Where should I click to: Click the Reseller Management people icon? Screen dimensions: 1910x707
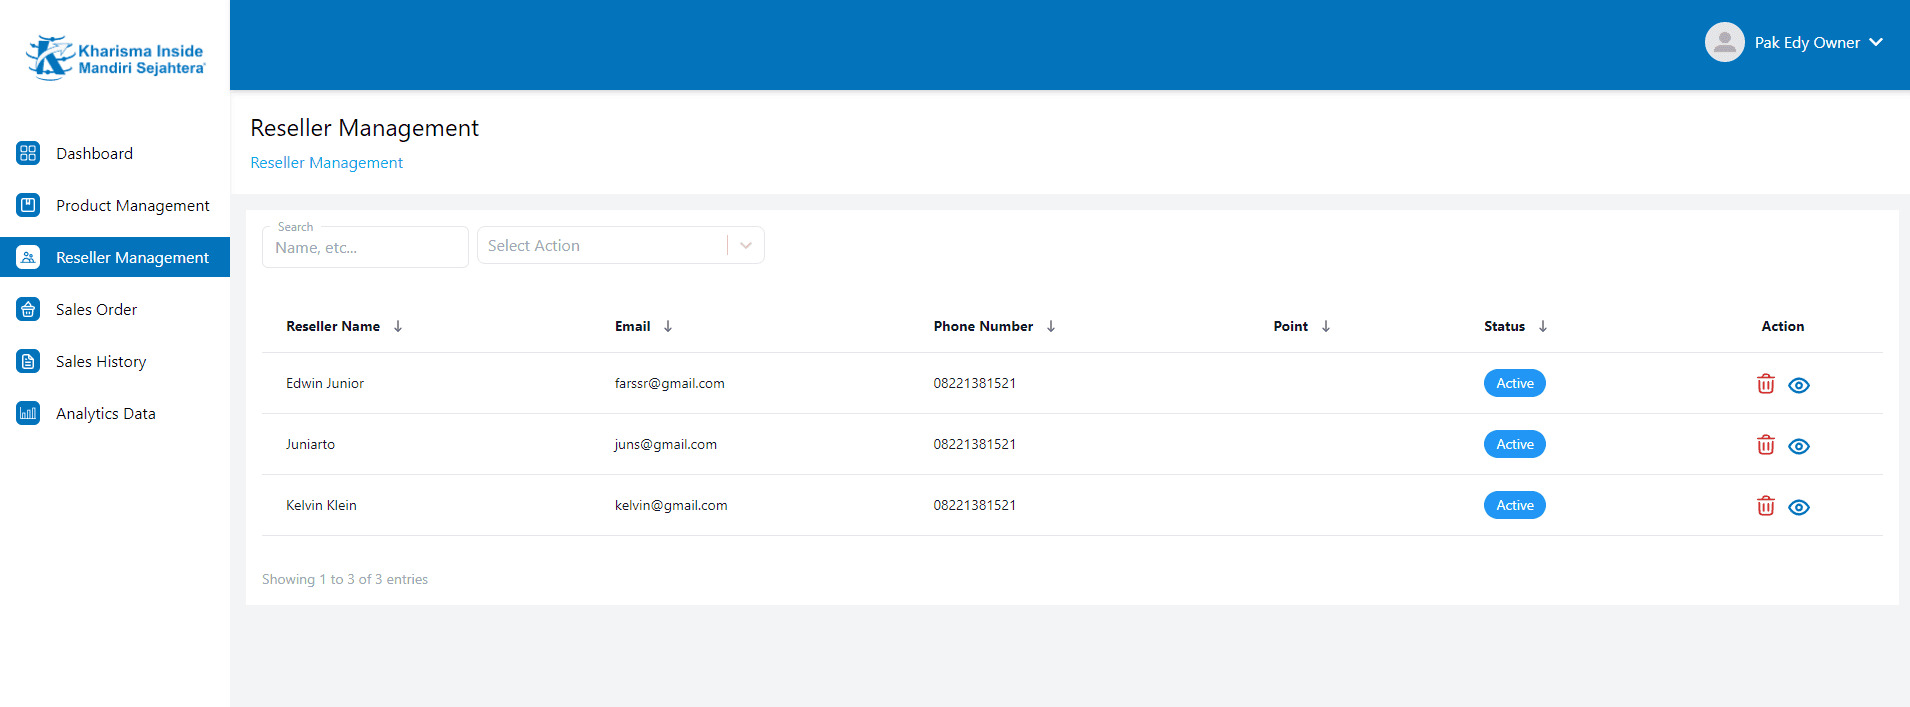click(x=28, y=257)
